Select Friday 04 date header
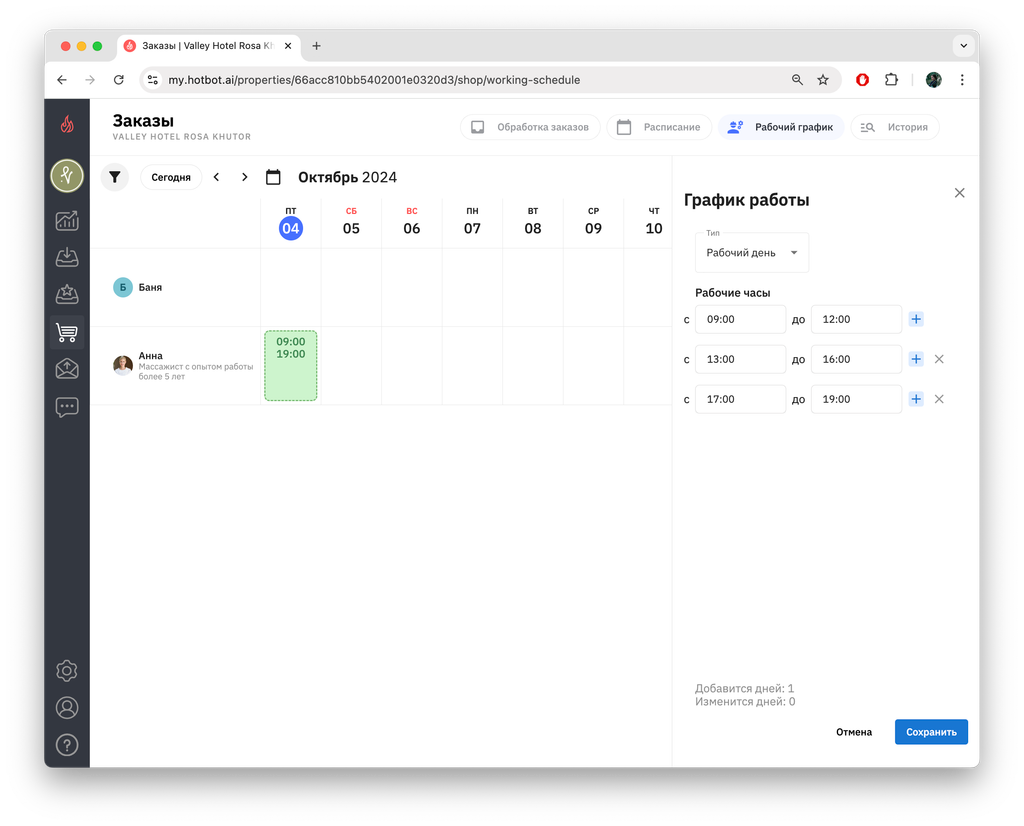This screenshot has width=1024, height=826. tap(291, 223)
